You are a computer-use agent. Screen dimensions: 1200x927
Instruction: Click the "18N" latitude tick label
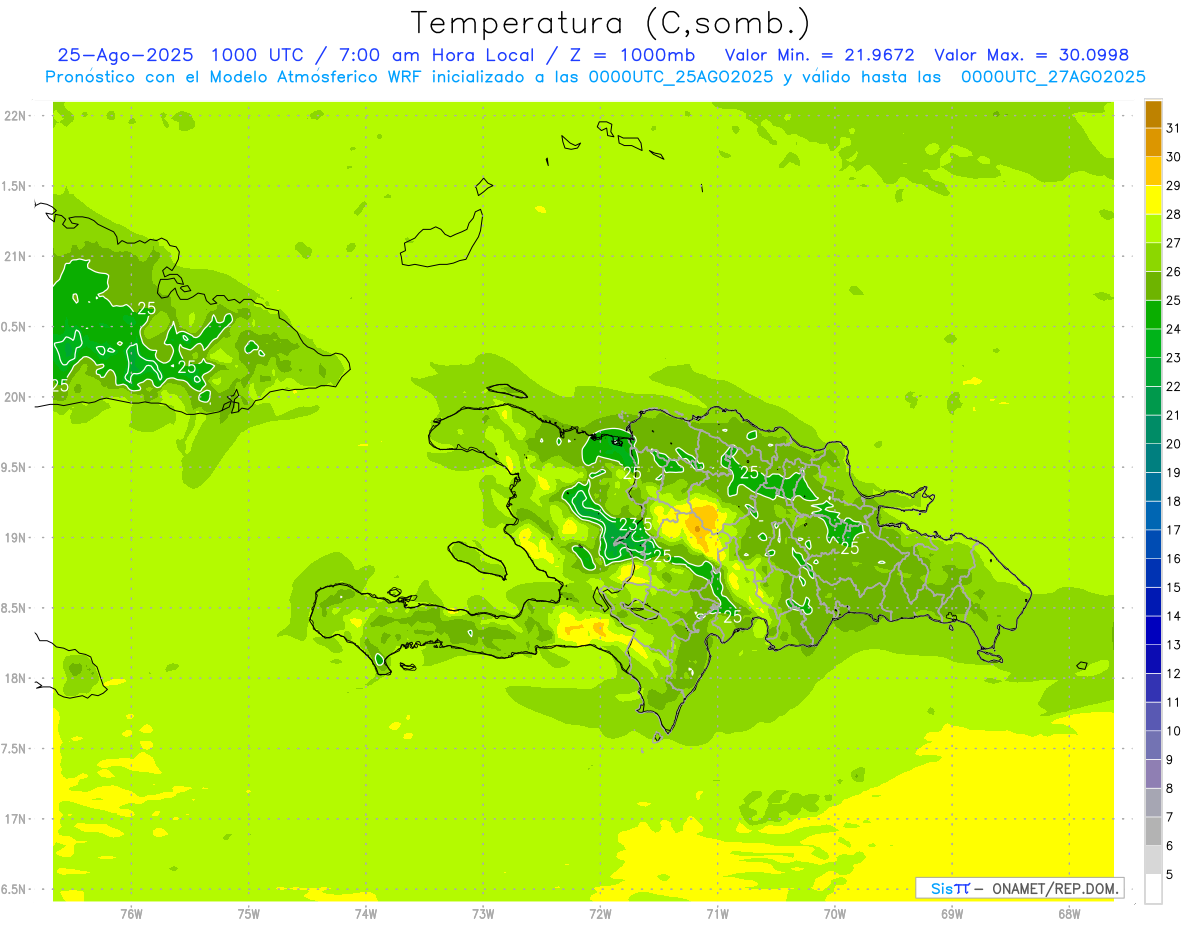coord(14,678)
